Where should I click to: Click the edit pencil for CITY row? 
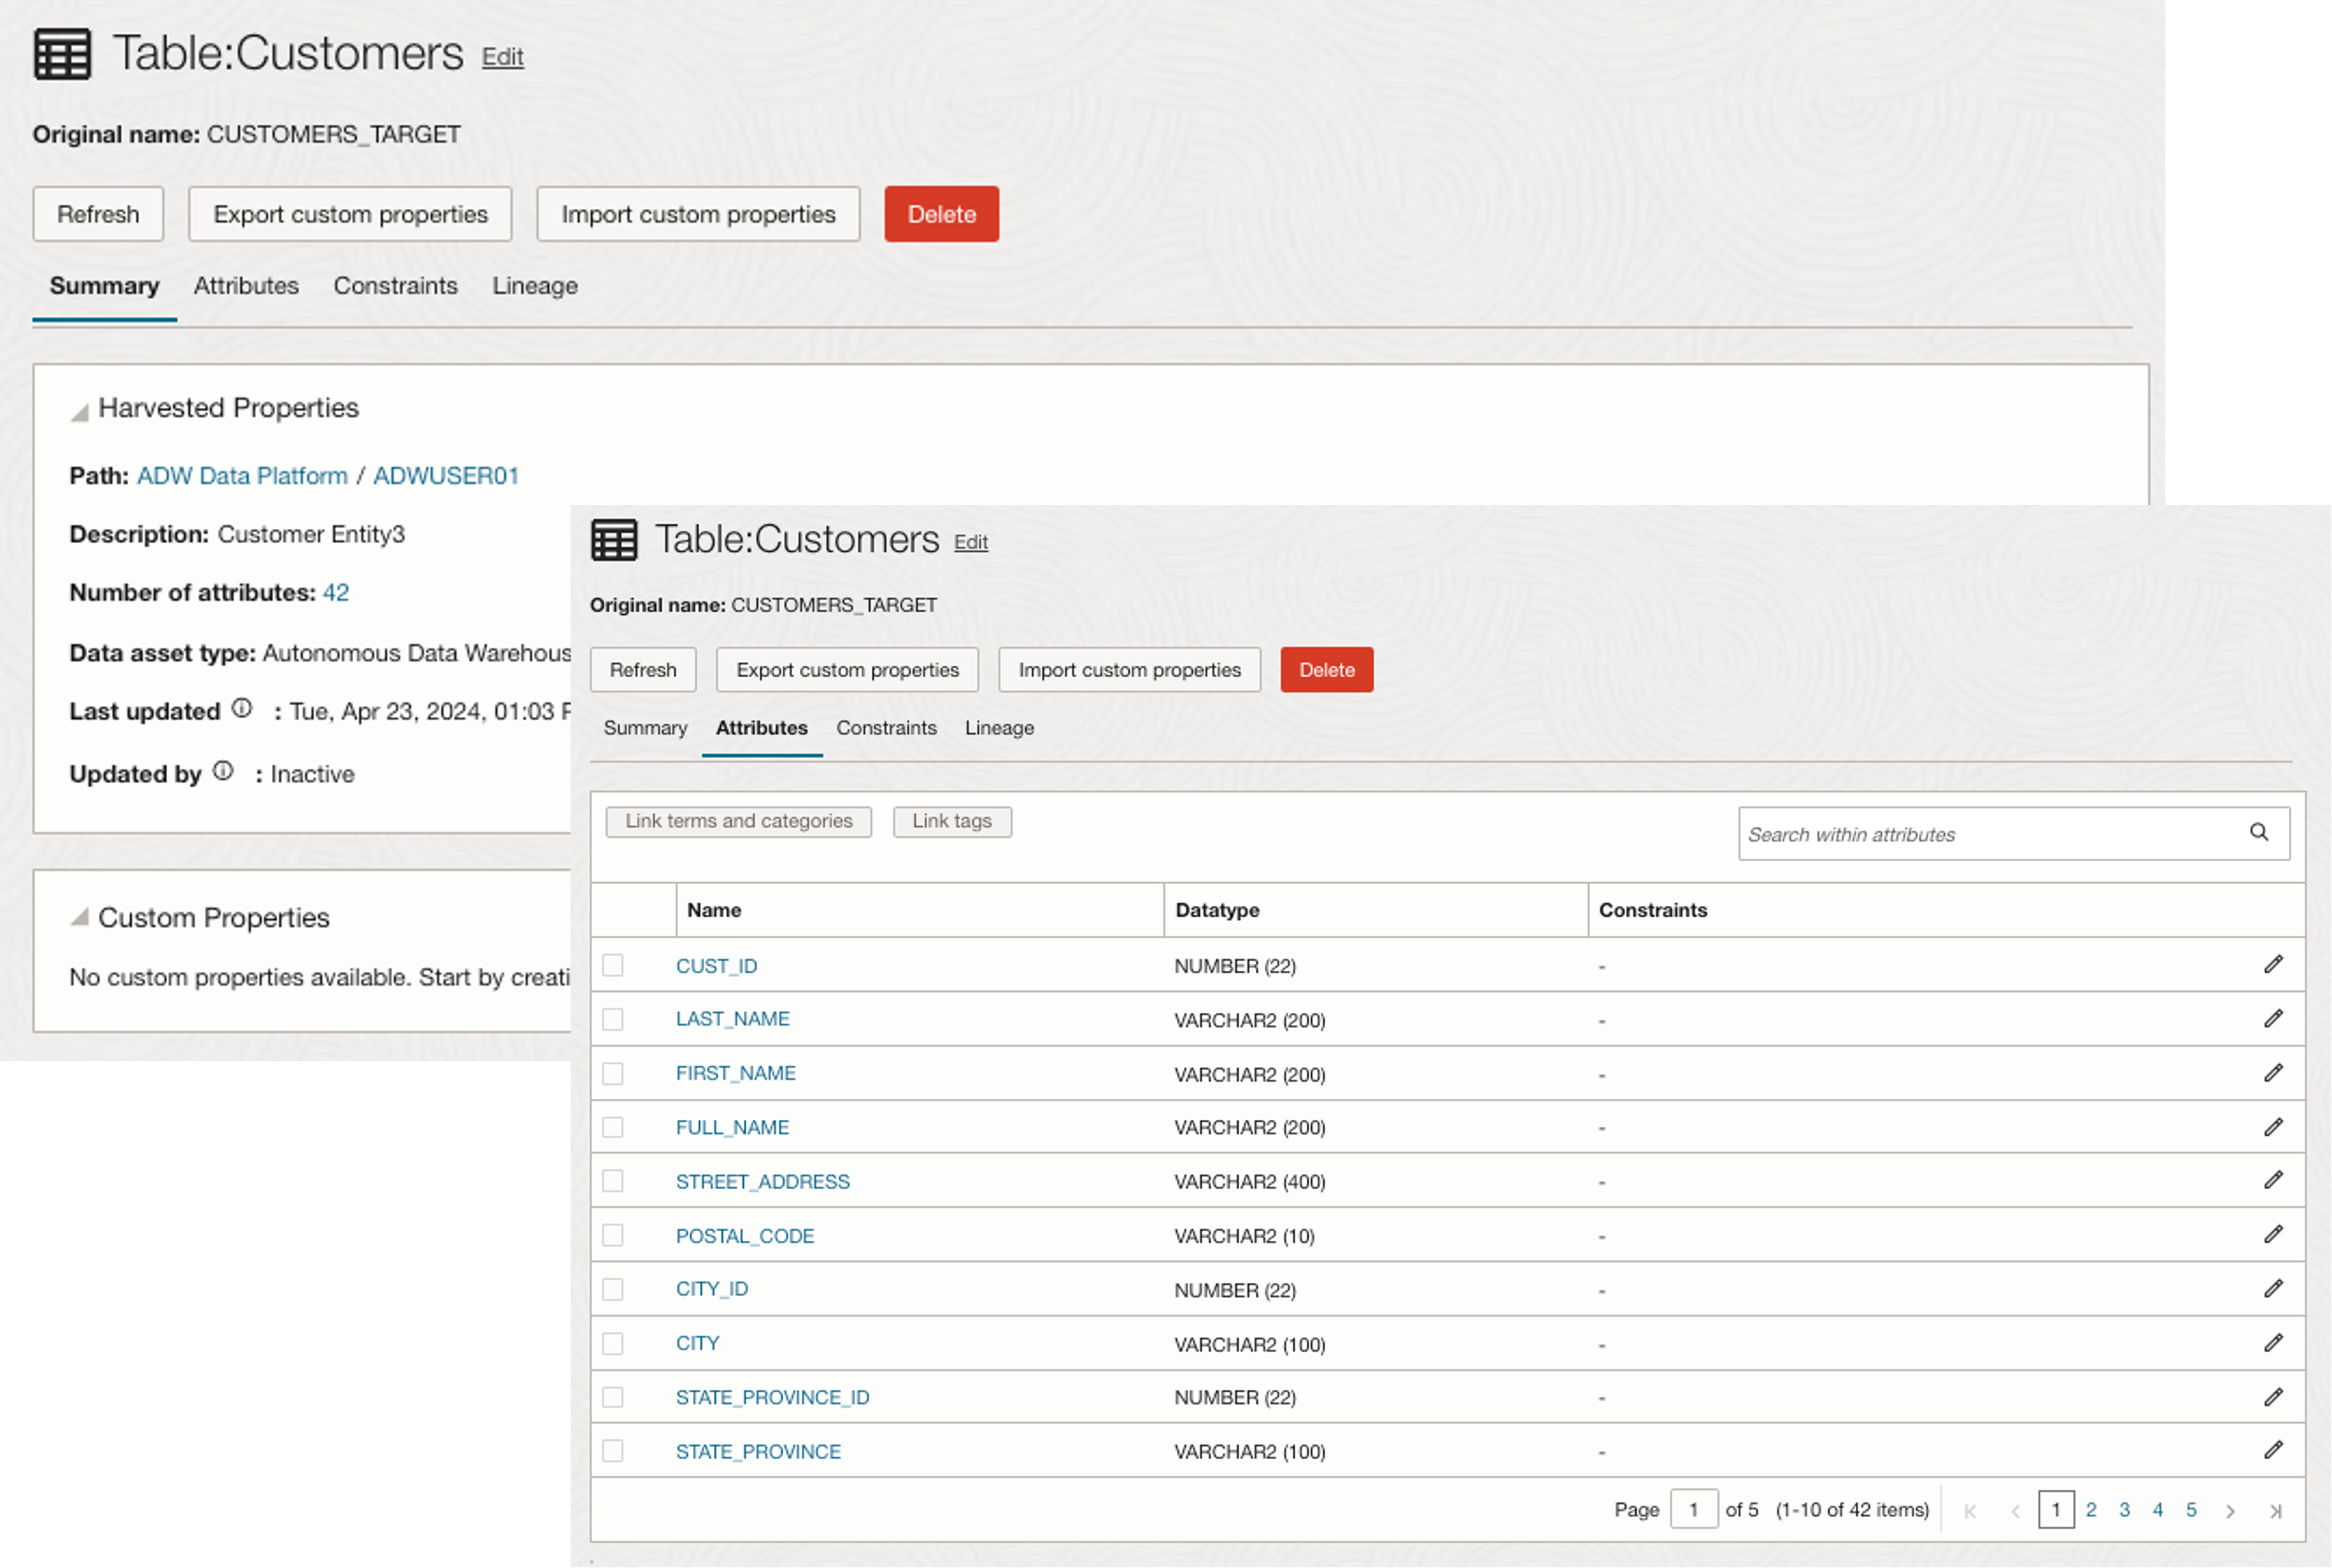point(2273,1342)
